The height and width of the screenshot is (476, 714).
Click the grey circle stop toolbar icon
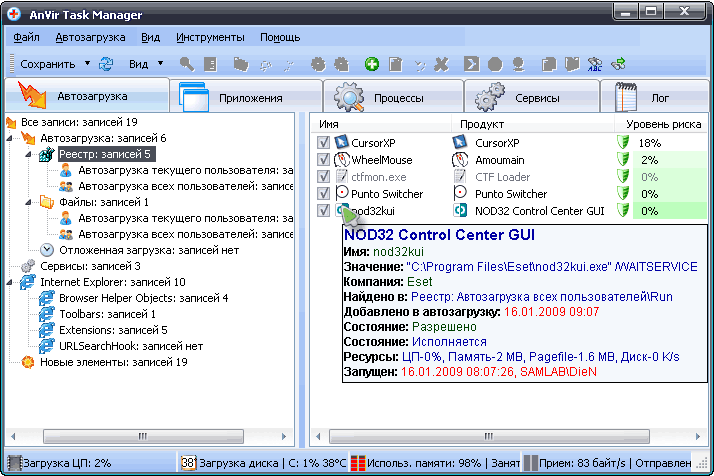point(495,64)
